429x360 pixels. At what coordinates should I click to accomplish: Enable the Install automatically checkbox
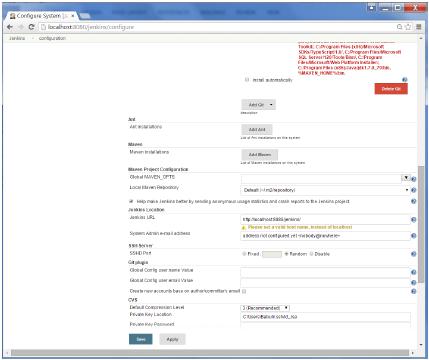point(247,80)
